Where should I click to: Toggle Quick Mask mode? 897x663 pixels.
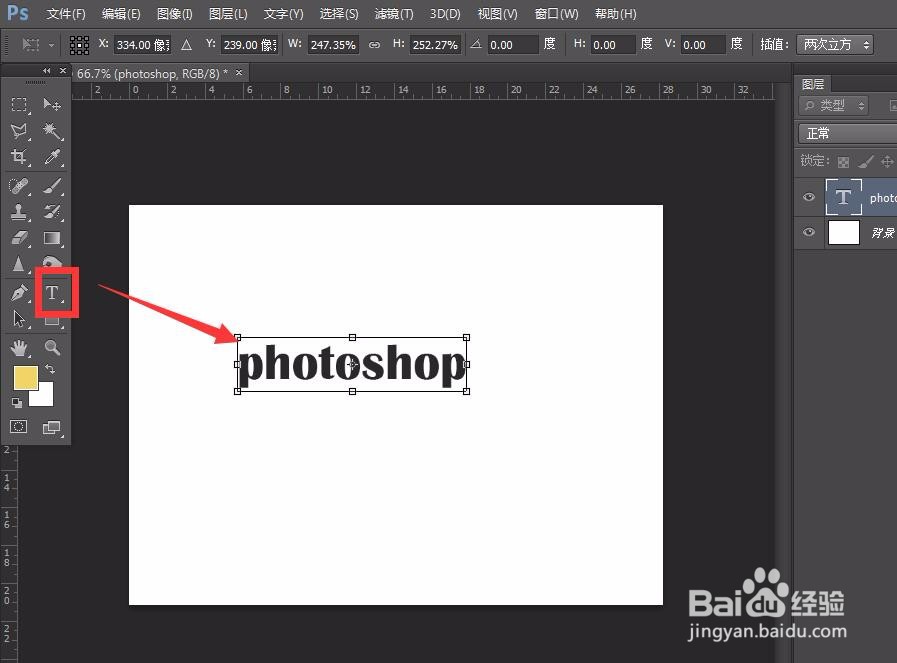pyautogui.click(x=19, y=427)
